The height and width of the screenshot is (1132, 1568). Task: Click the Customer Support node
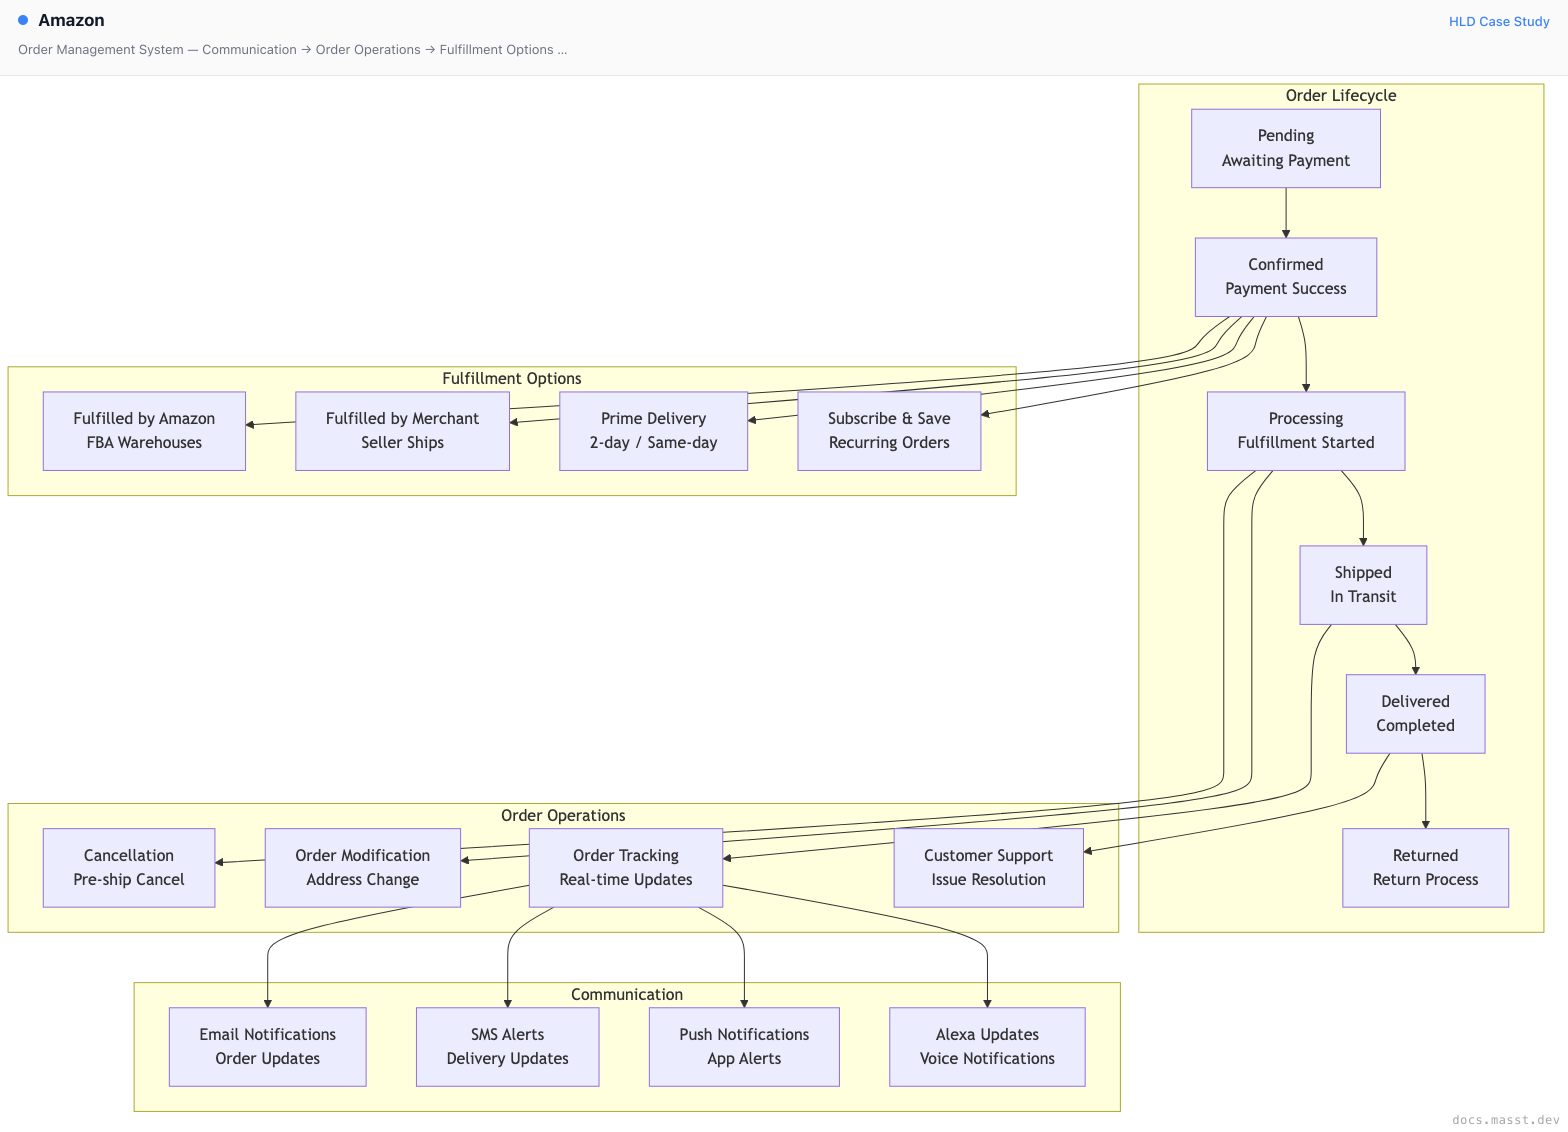click(x=988, y=868)
